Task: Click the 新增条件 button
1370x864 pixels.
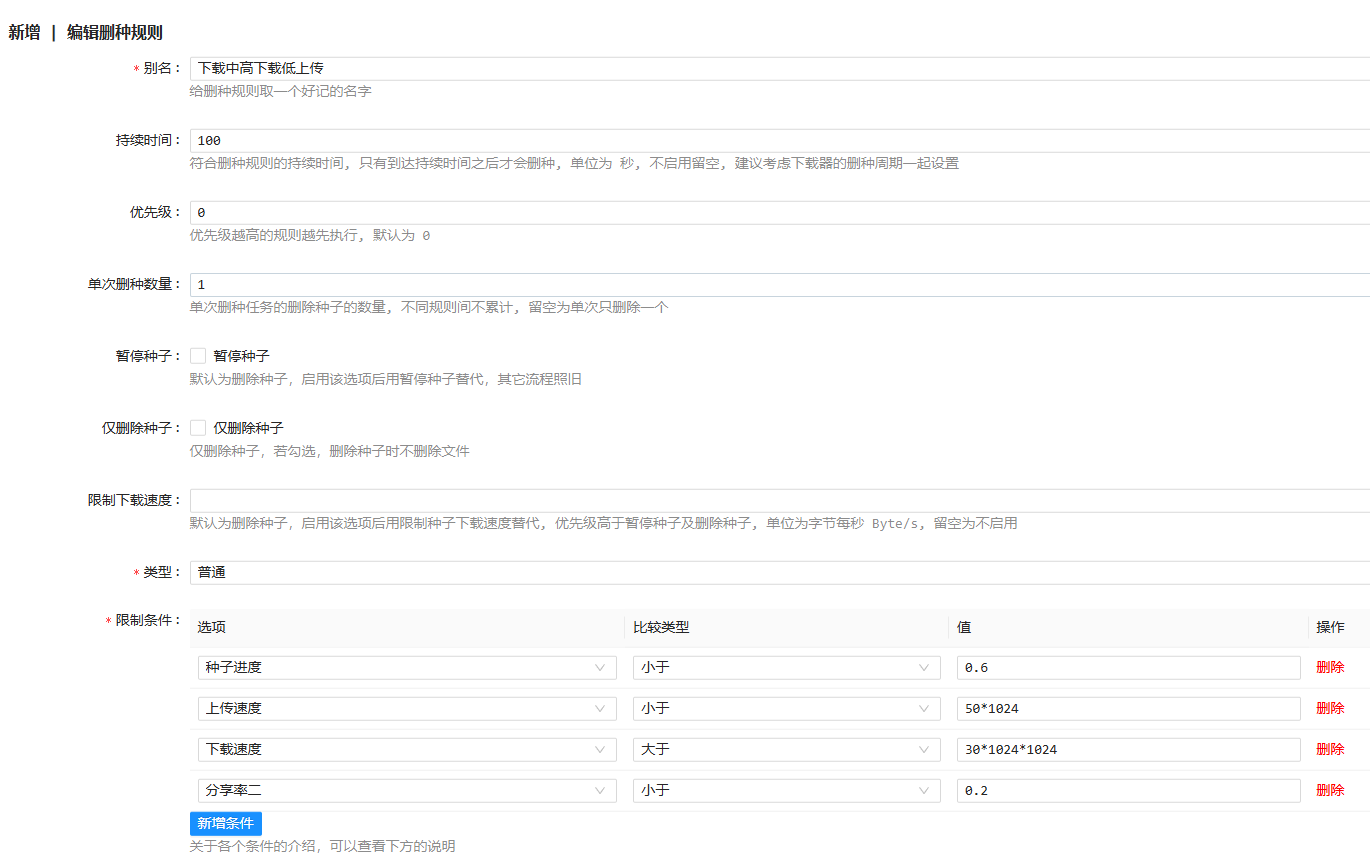Action: coord(225,823)
